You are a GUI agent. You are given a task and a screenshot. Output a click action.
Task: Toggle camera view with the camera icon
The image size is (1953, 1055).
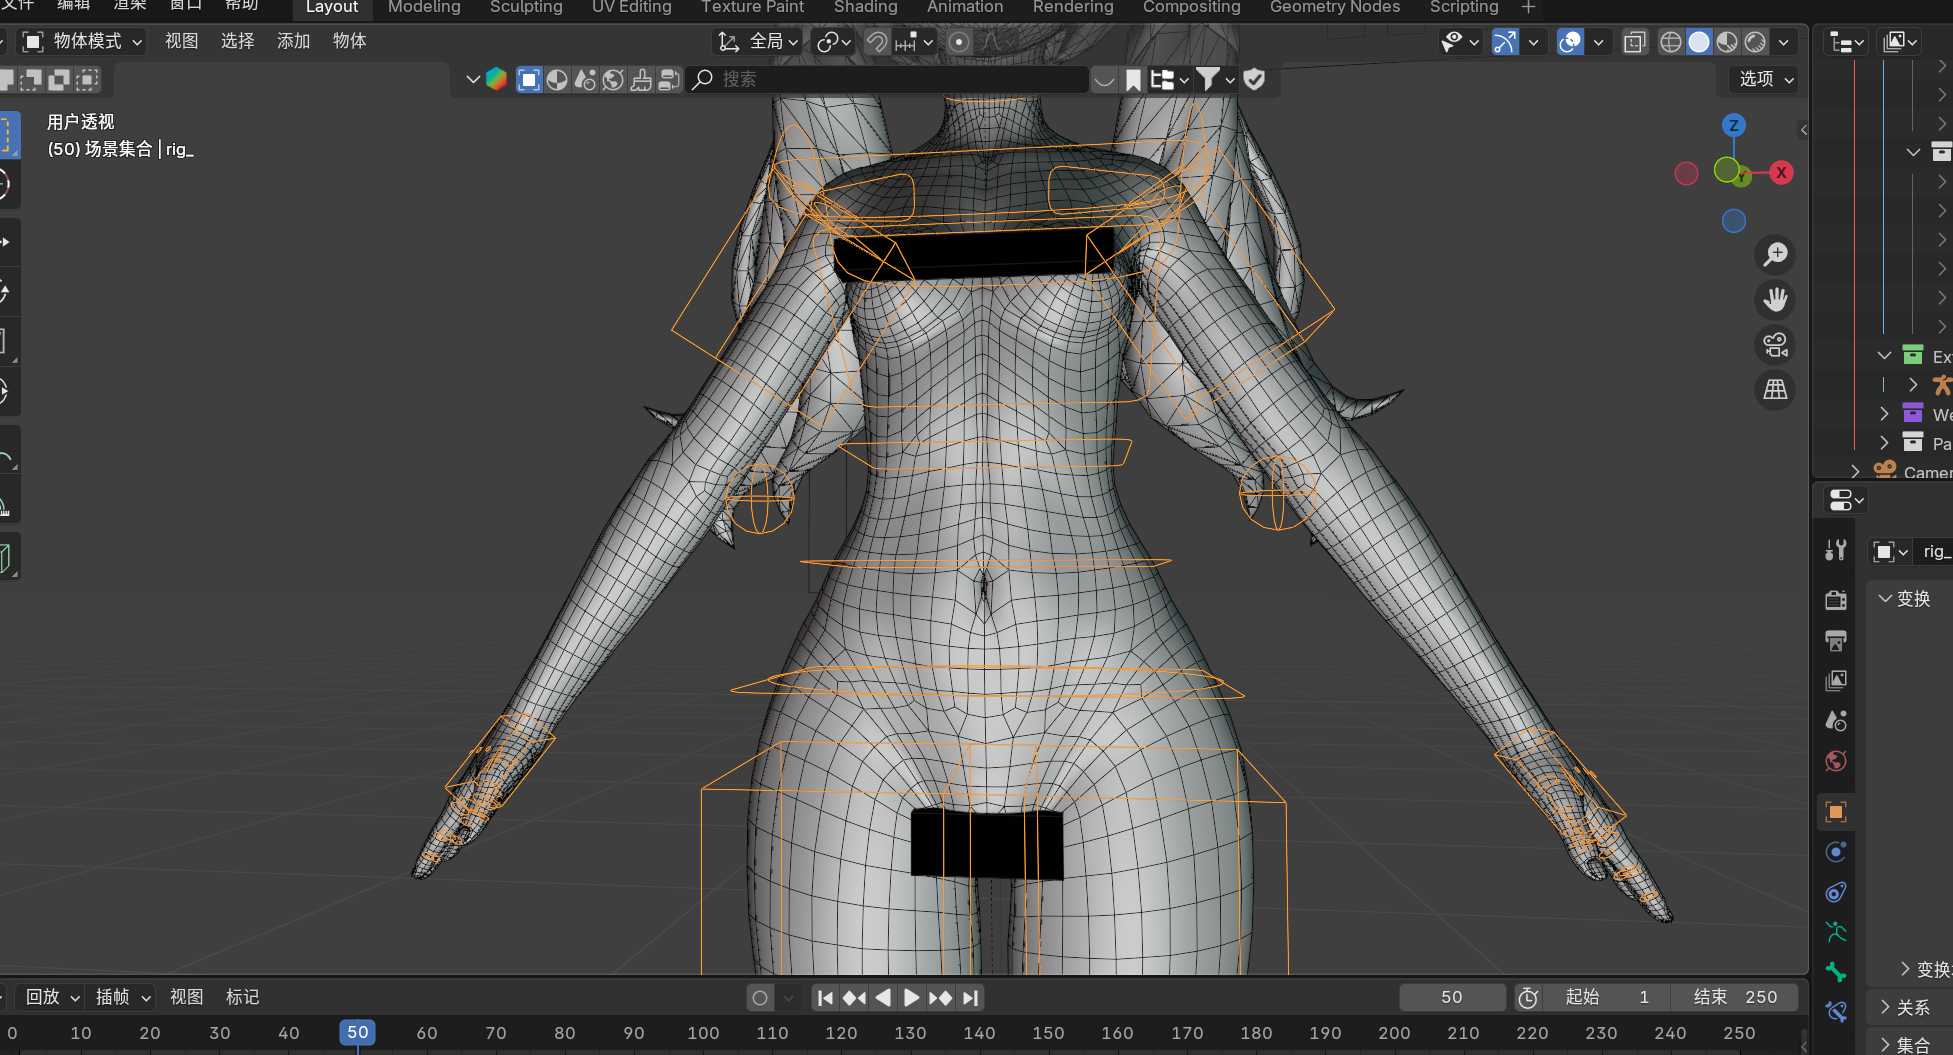1775,345
